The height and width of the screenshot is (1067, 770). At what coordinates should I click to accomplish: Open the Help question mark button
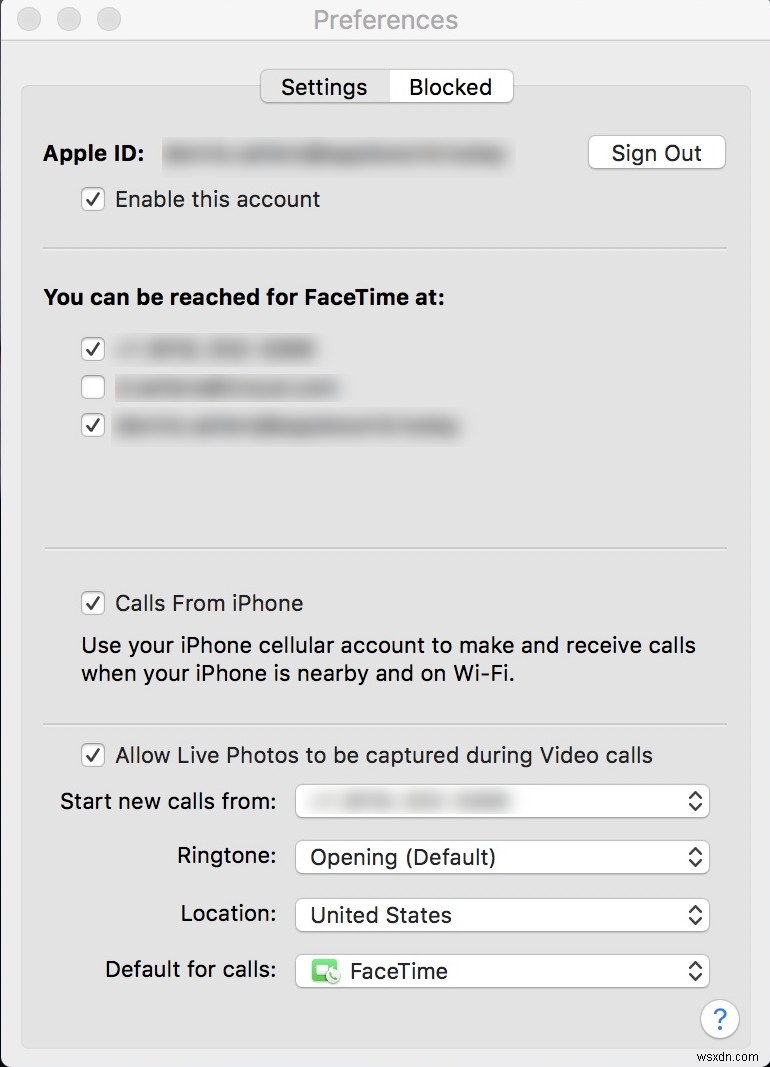(x=720, y=1019)
